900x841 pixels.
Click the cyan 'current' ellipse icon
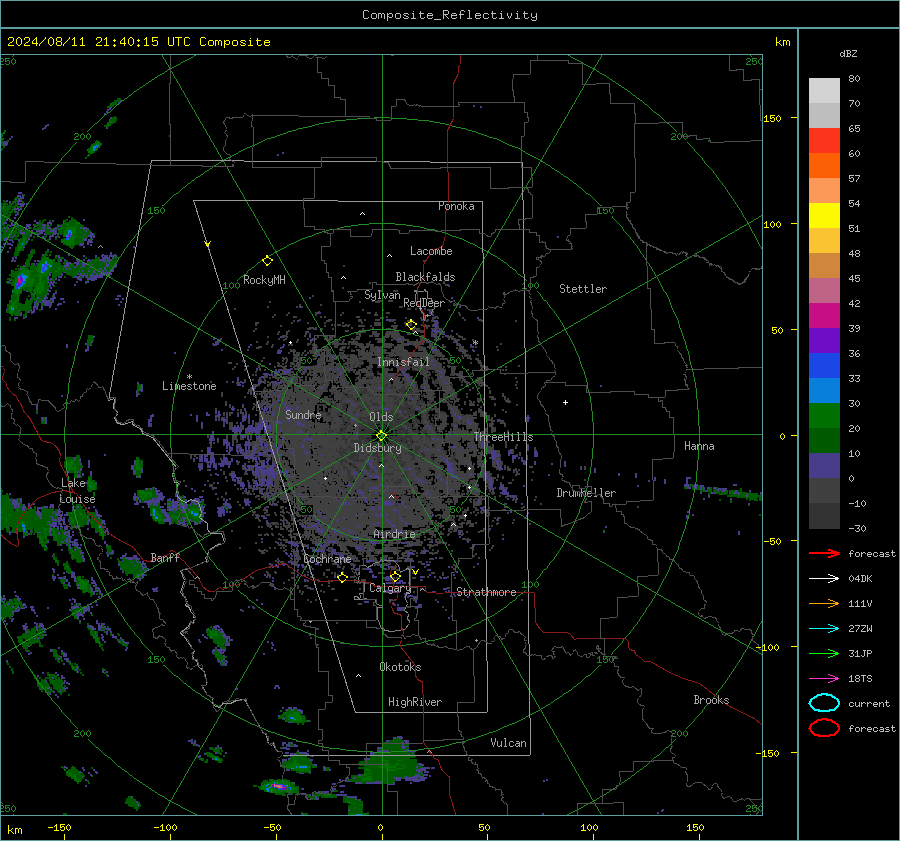[824, 703]
